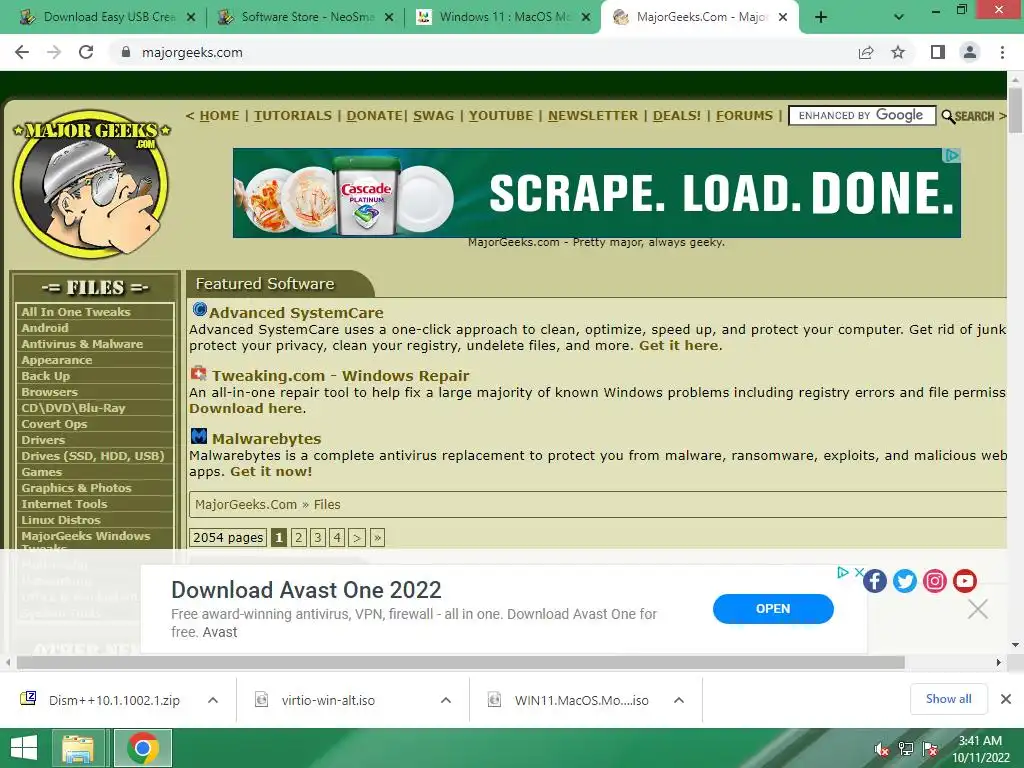Click the muted volume tray icon
The image size is (1024, 768).
881,749
